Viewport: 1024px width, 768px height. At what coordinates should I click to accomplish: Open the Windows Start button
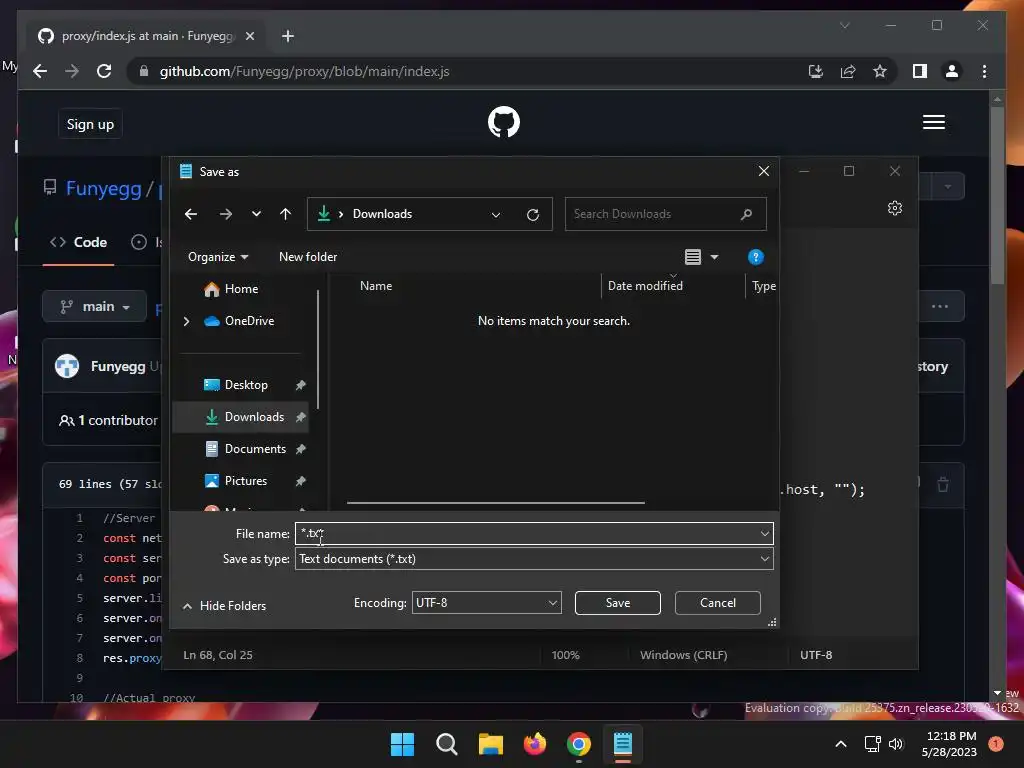point(402,744)
